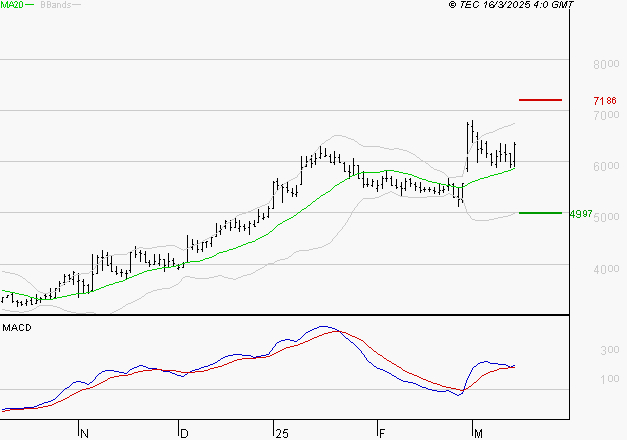Click the BBands legend label
Image resolution: width=627 pixels, height=440 pixels.
56,5
